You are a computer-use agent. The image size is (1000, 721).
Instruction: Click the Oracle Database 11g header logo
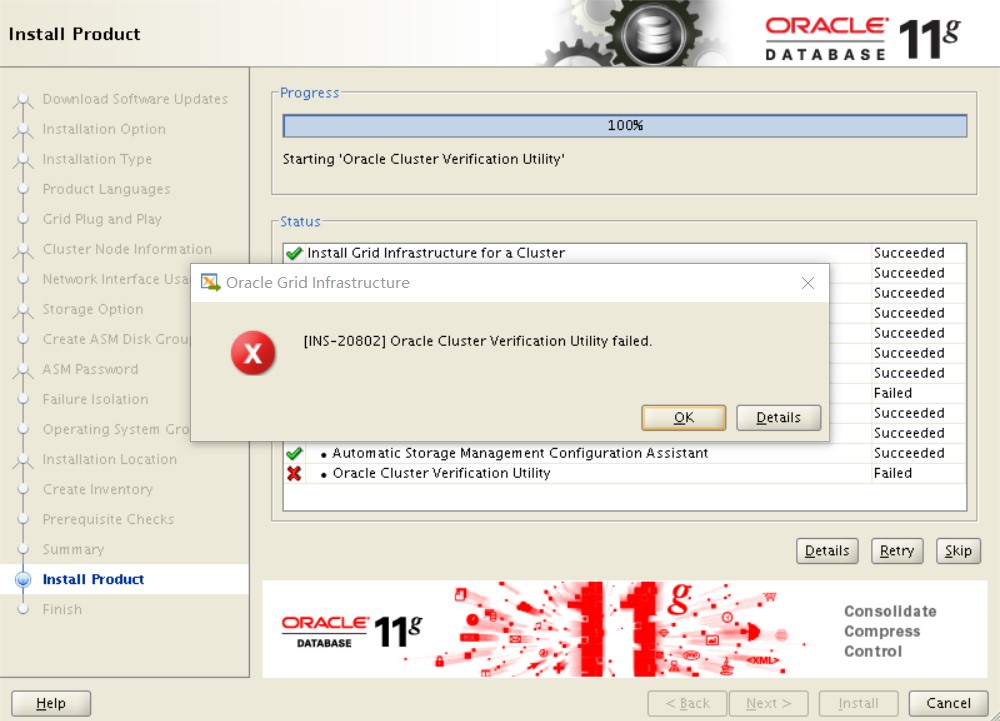click(862, 38)
